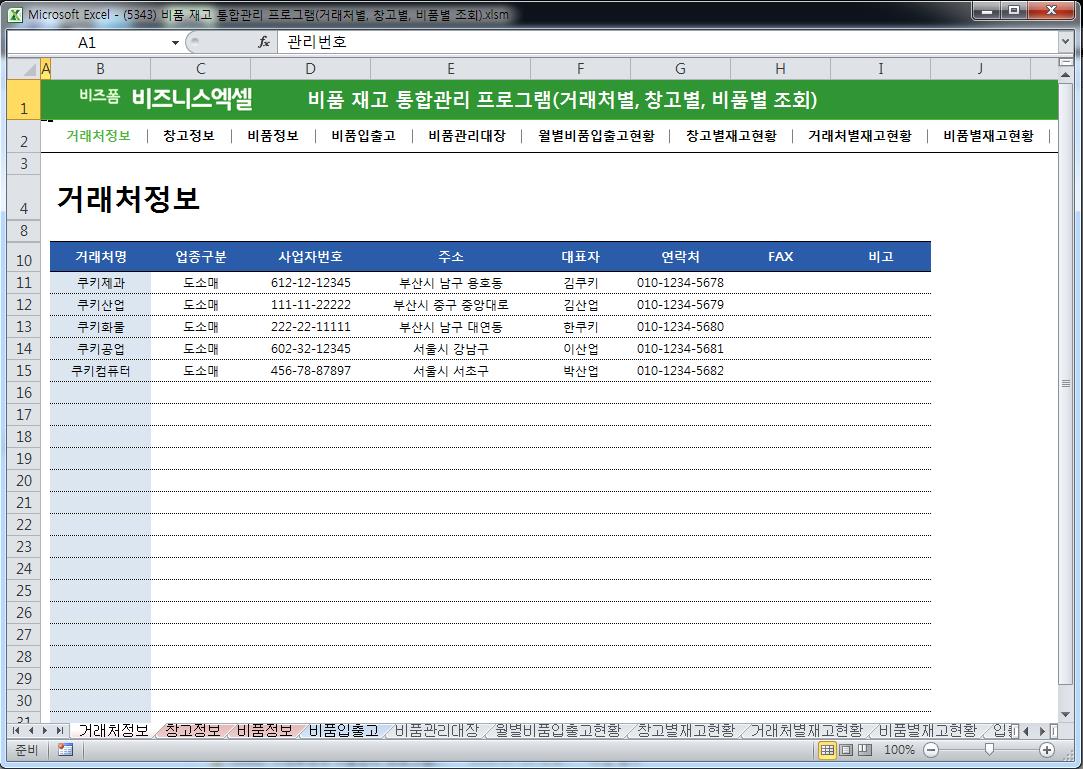Click the Select All corner box
This screenshot has width=1083, height=769.
(x=22, y=68)
